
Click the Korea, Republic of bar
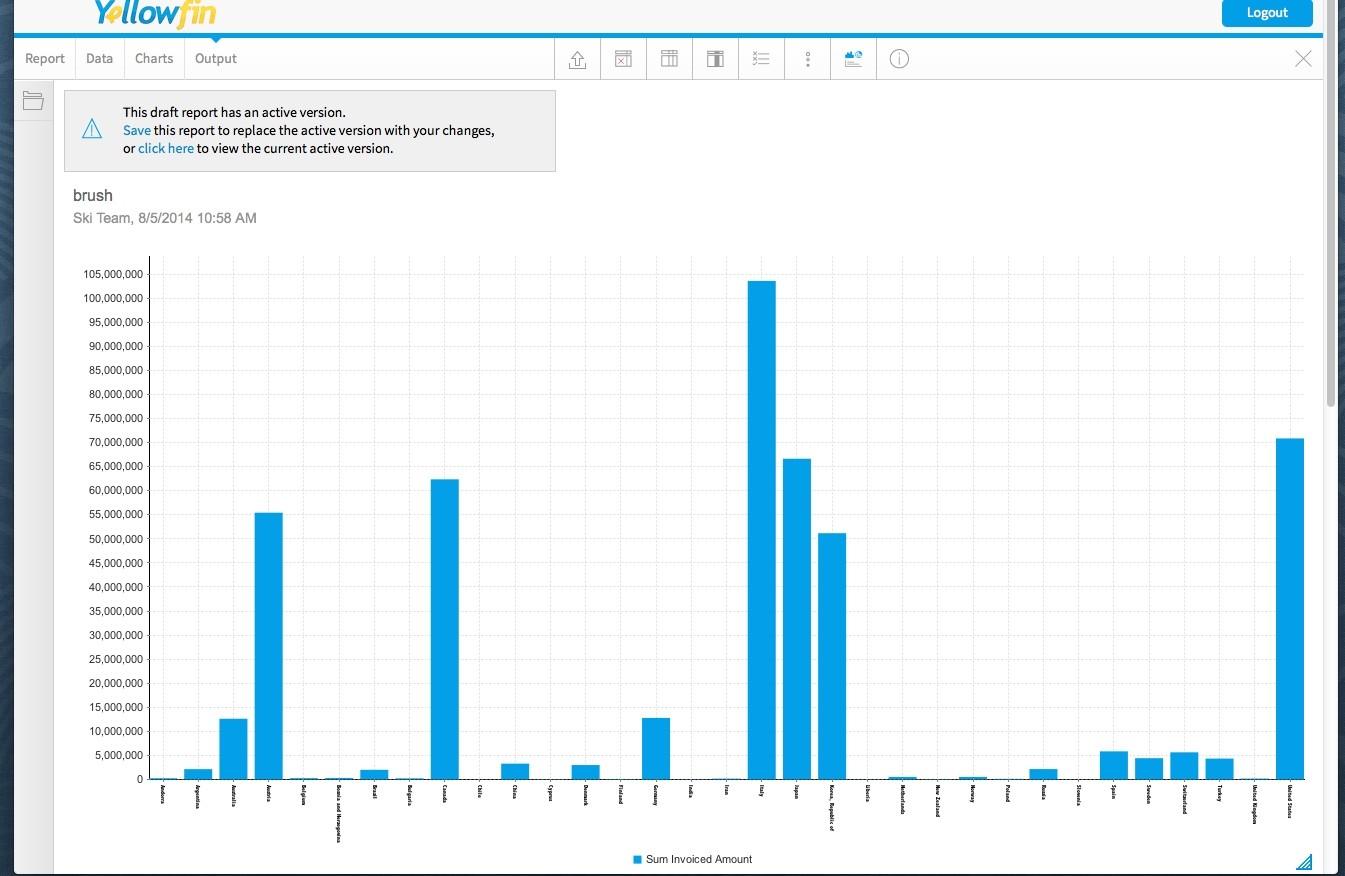click(x=832, y=656)
